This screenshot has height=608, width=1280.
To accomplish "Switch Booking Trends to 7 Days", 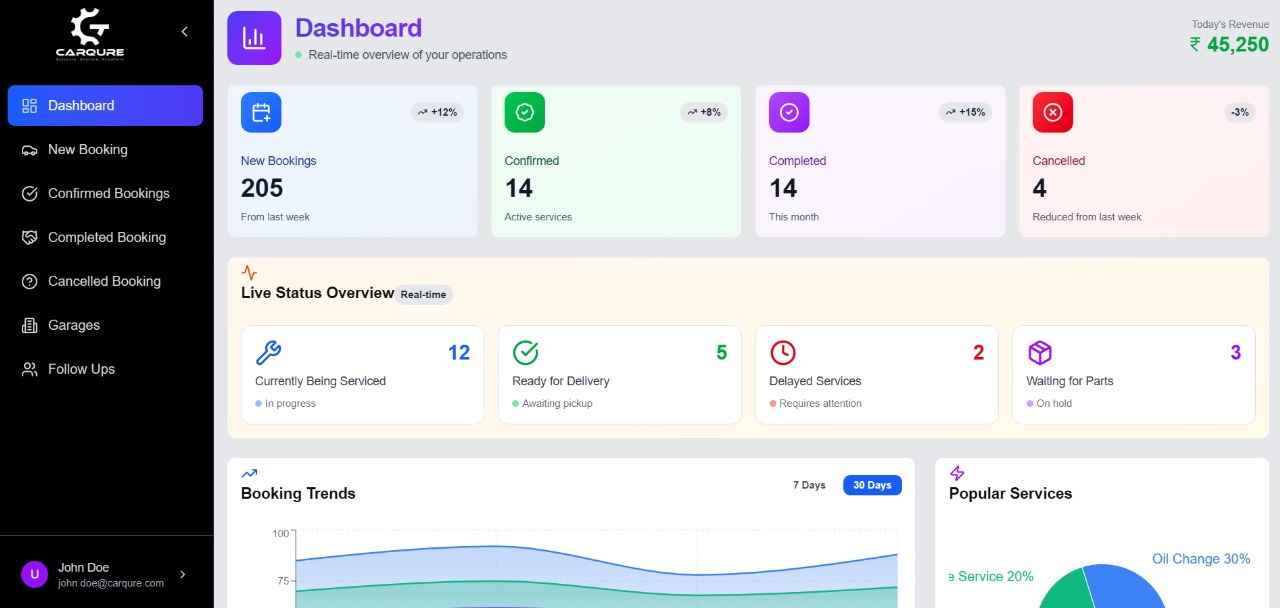I will (x=808, y=485).
